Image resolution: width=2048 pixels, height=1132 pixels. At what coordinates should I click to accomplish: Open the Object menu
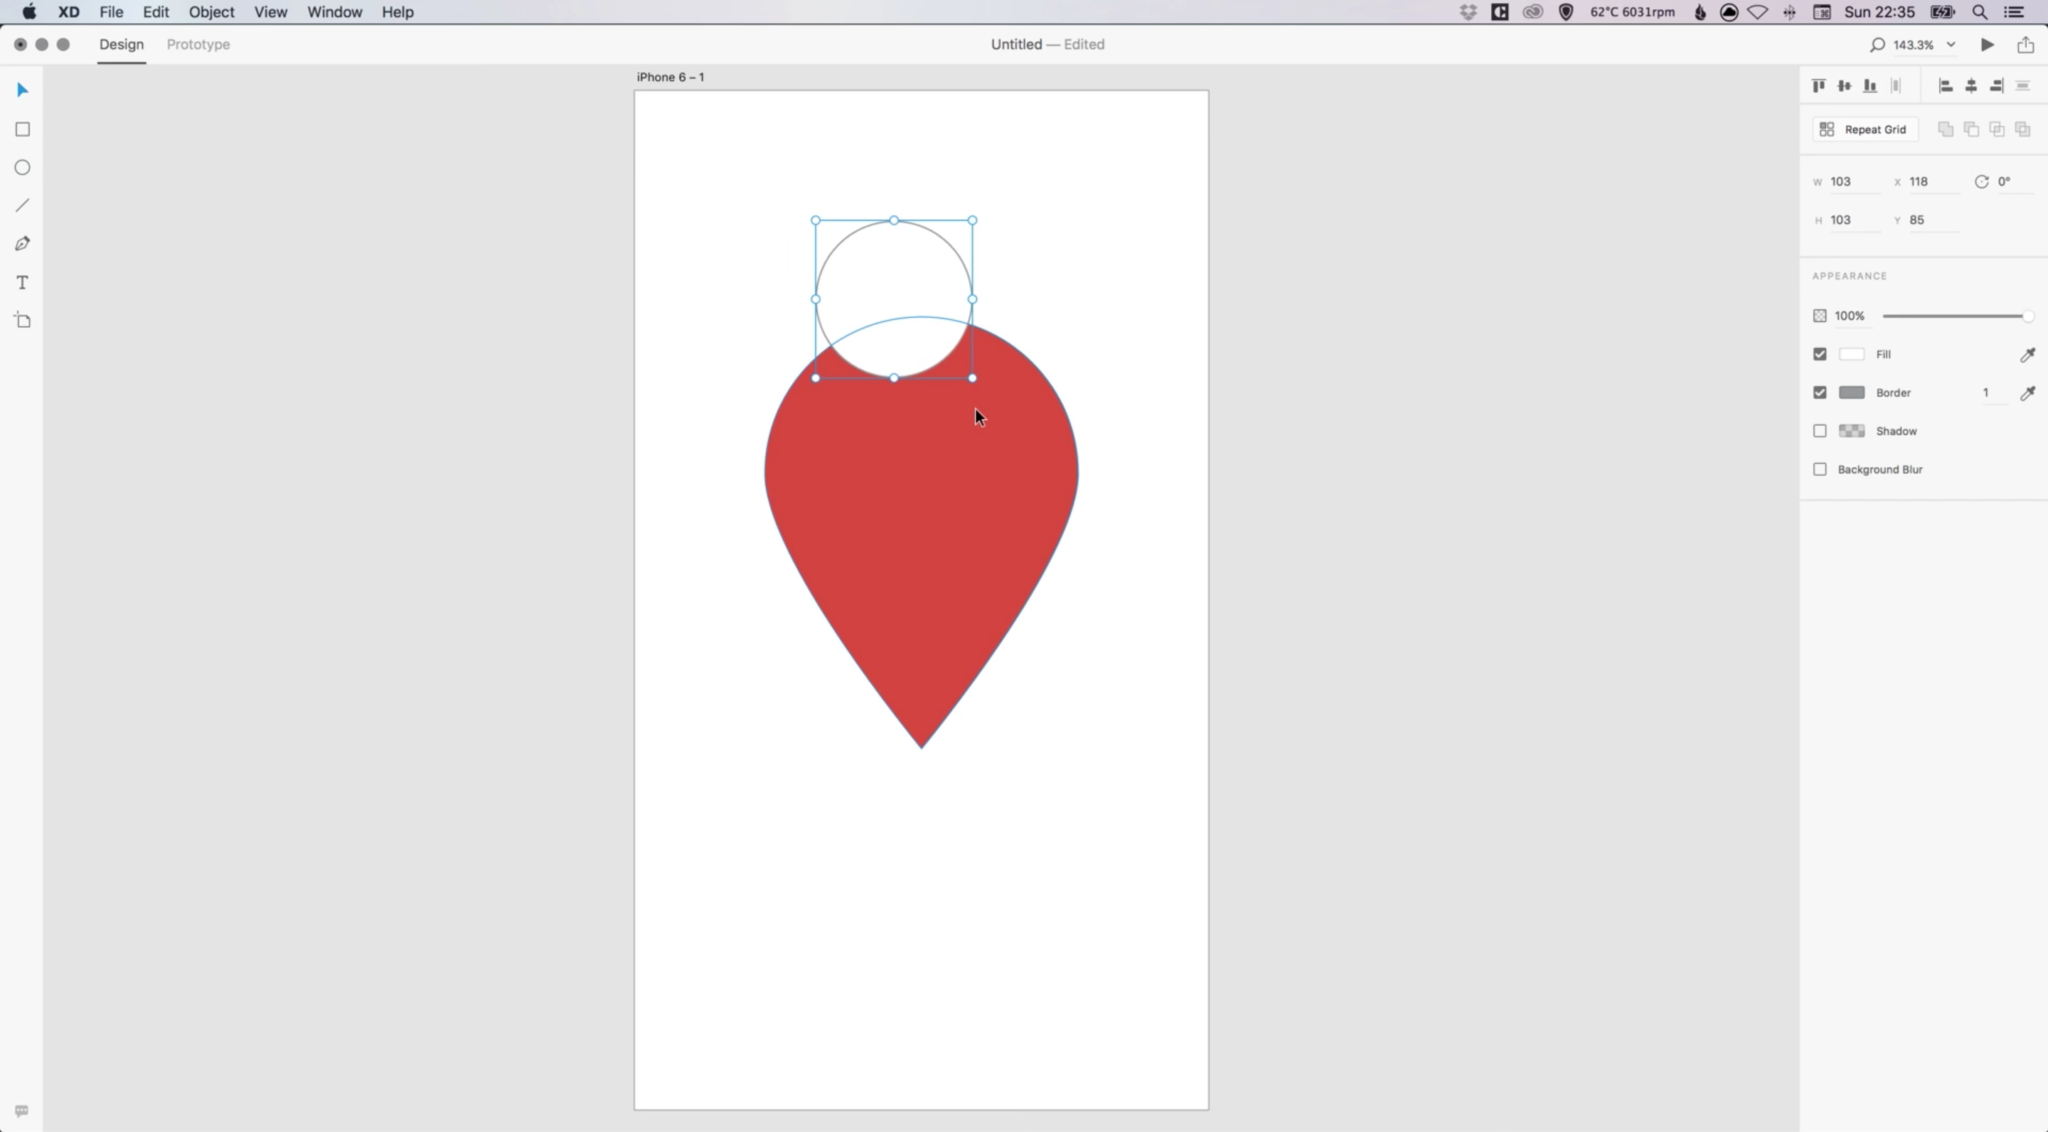pos(210,12)
